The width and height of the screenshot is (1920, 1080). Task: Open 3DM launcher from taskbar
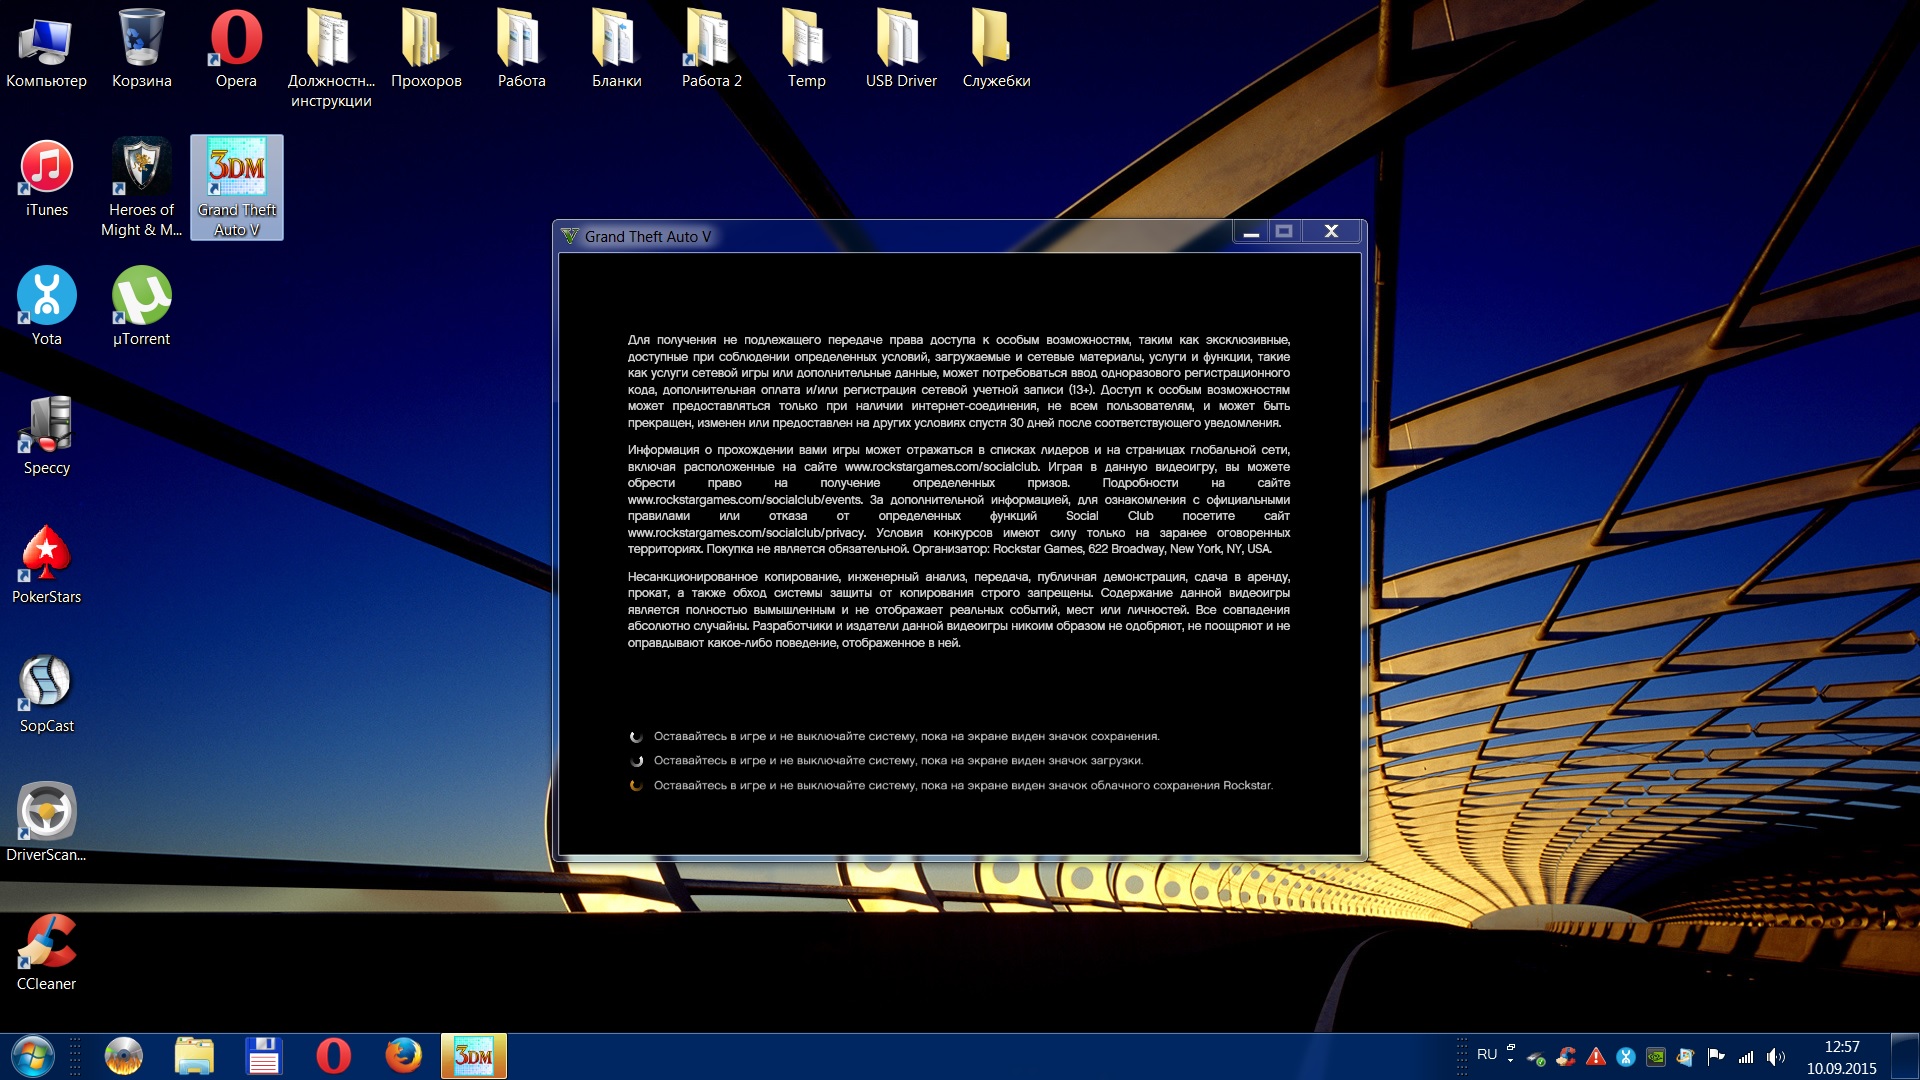[475, 1055]
